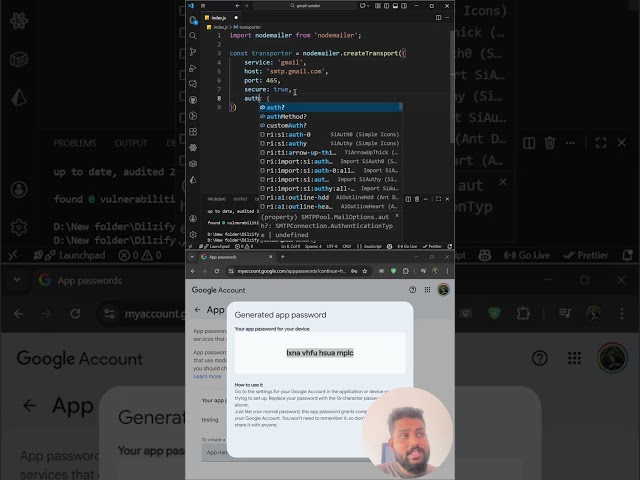Viewport: 640px width, 480px height.
Task: Open Google Account help icon
Action: 413,290
